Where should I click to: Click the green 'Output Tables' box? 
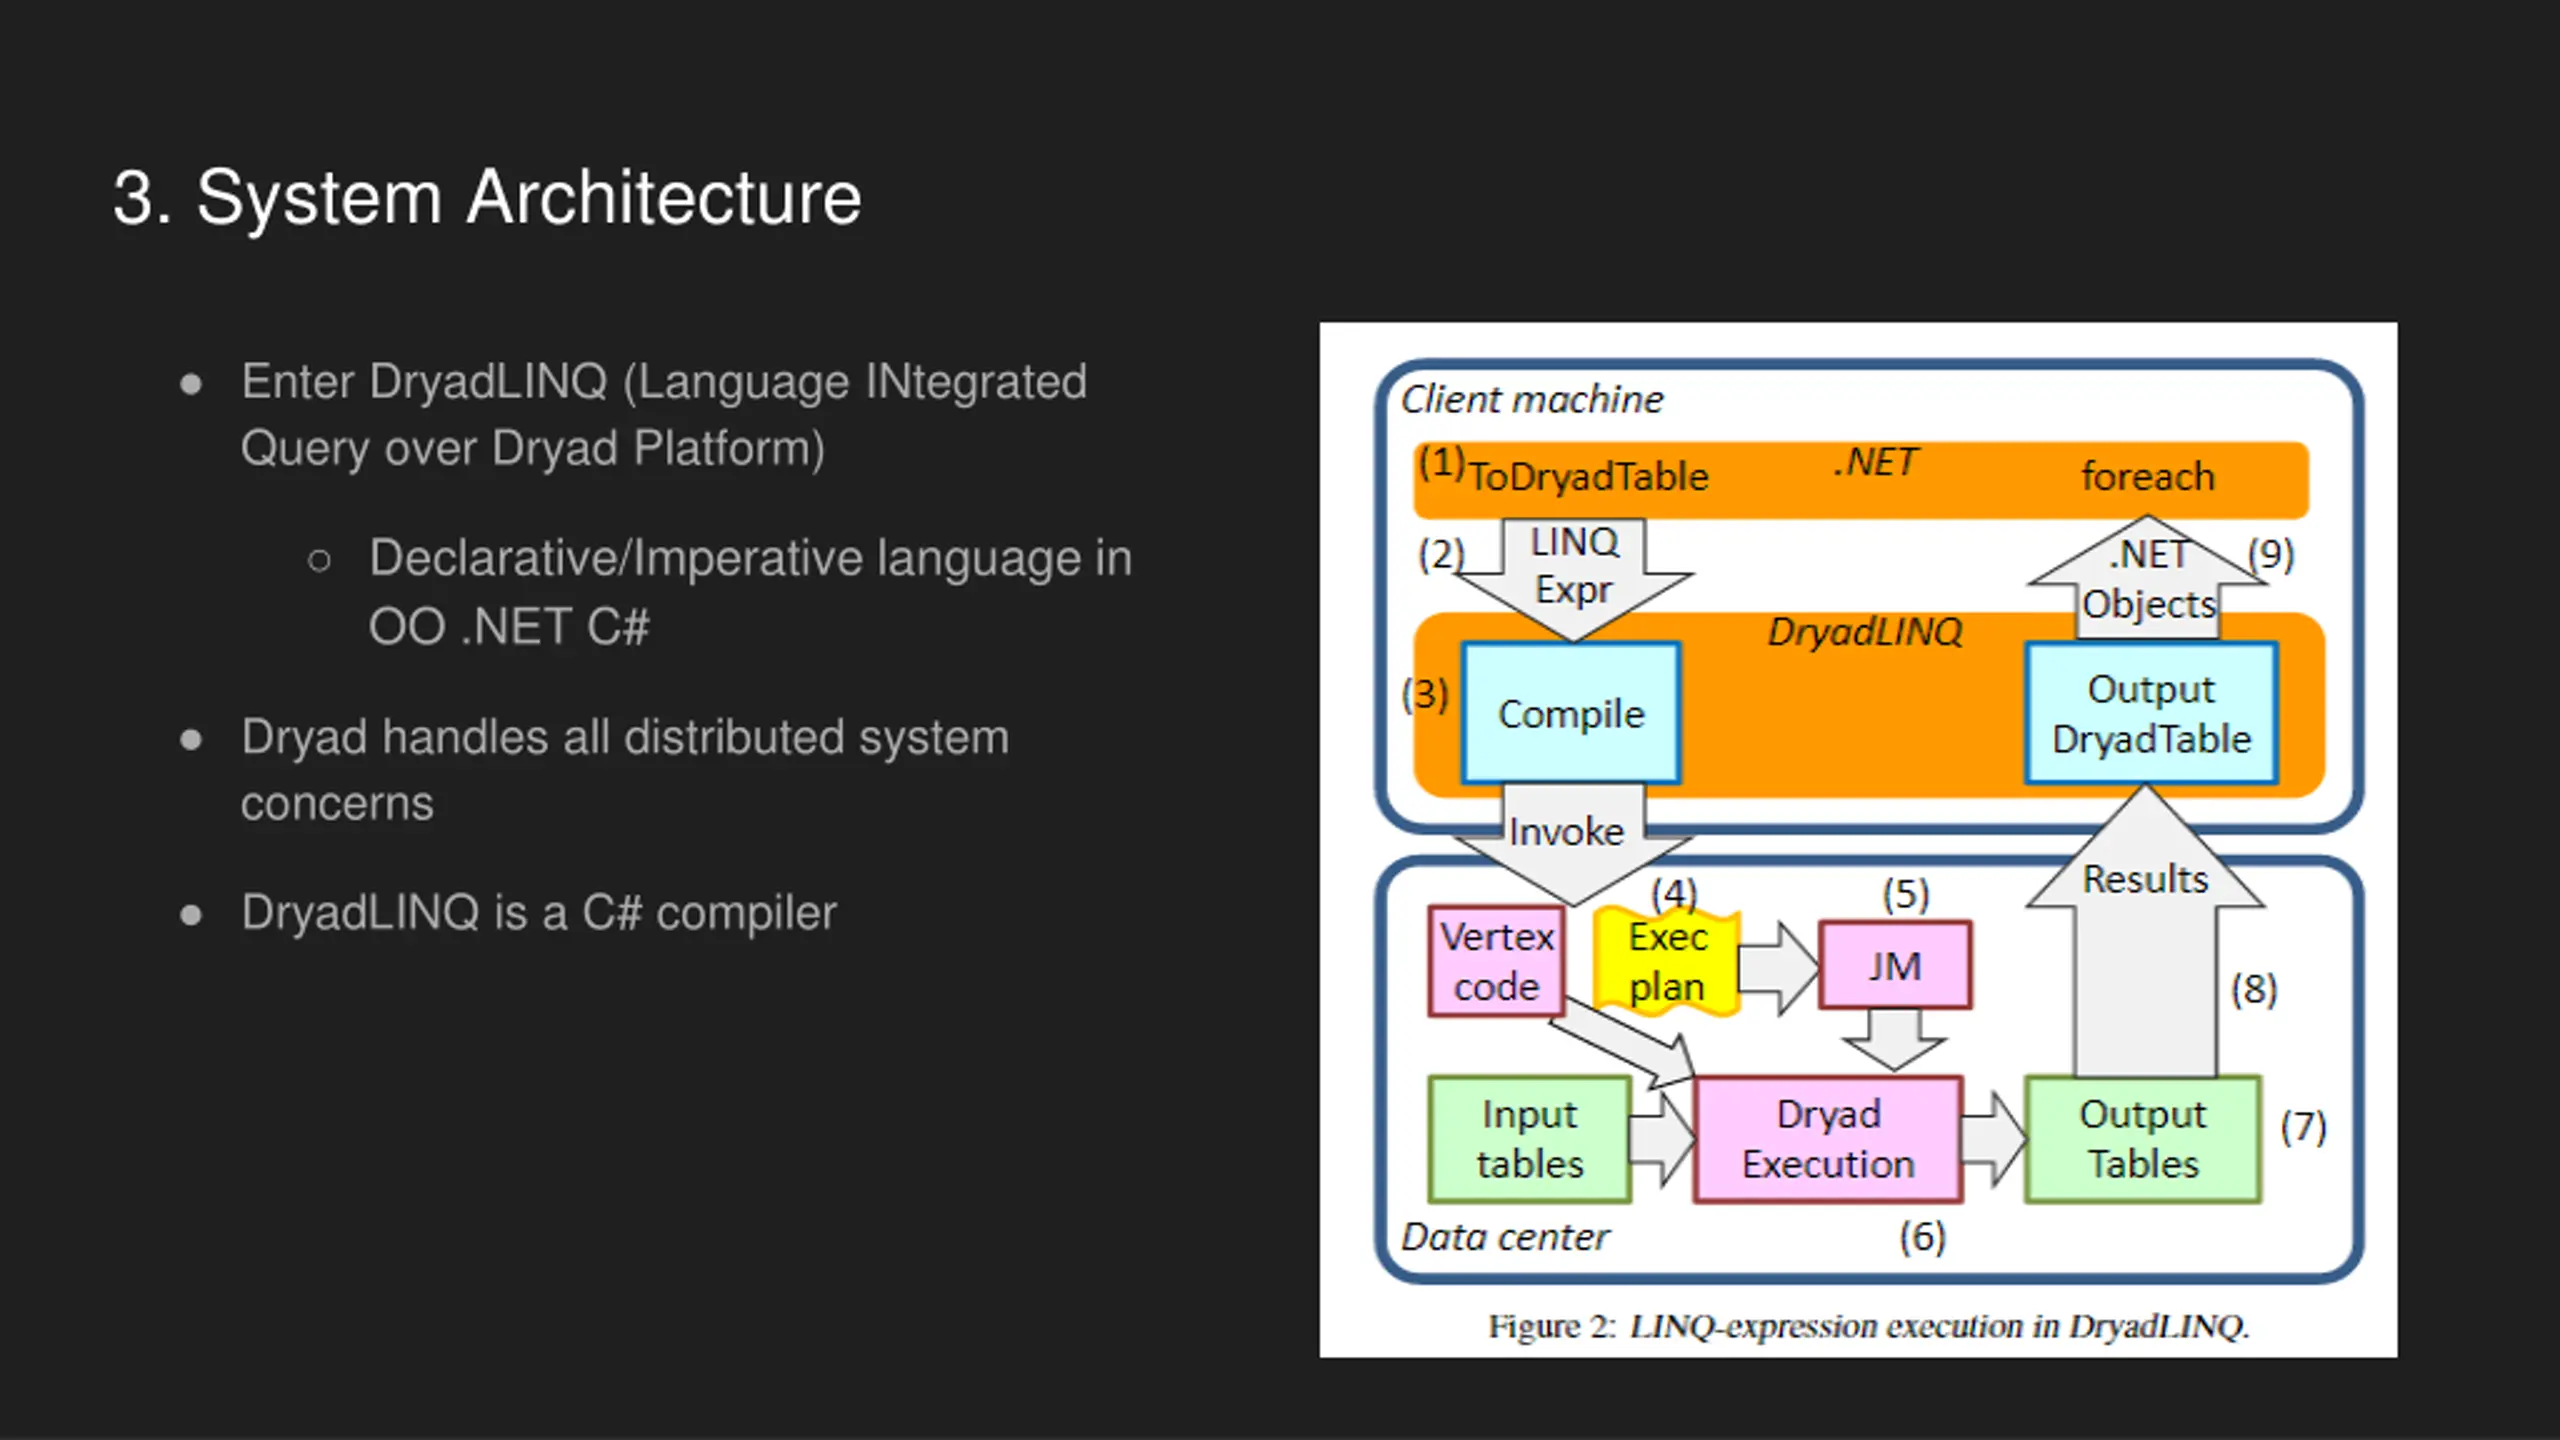click(2143, 1139)
